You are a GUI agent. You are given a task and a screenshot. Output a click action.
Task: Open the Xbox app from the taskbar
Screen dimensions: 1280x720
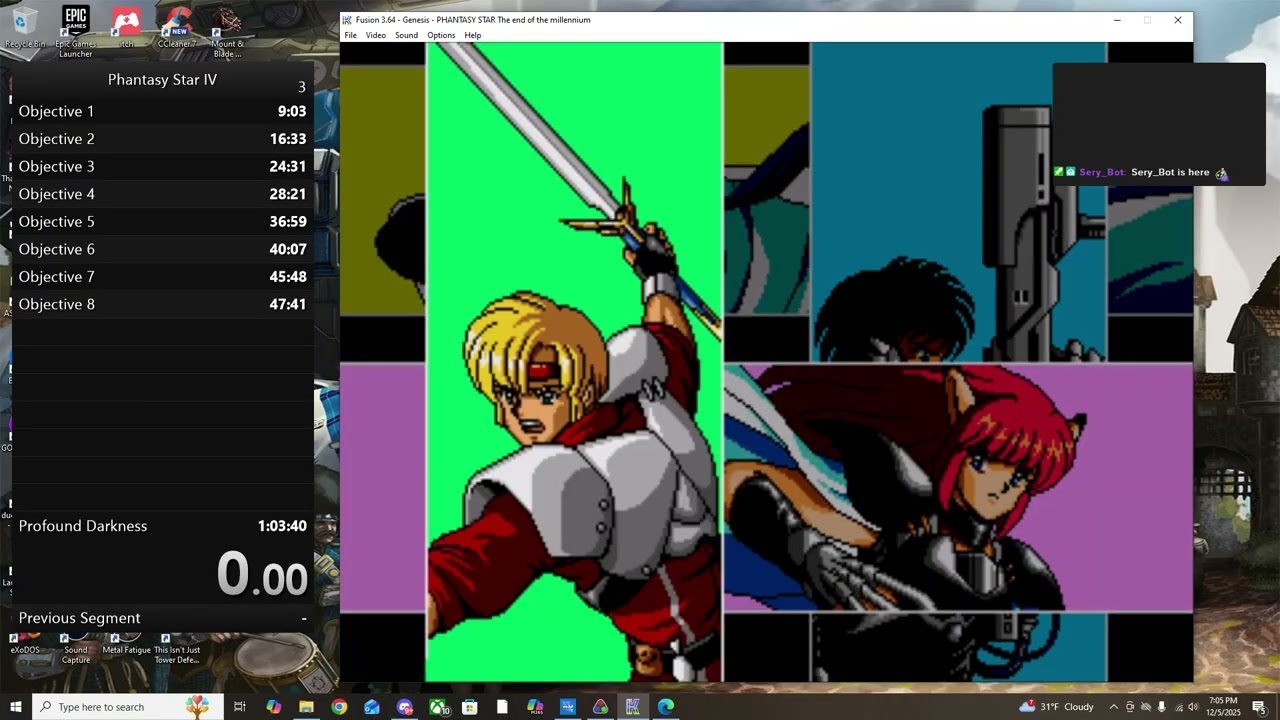point(438,707)
